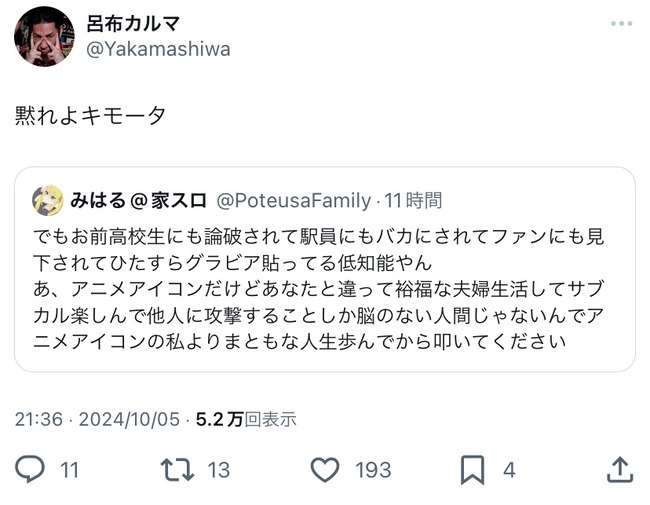Click the reply count 11
This screenshot has width=650, height=505.
69,470
